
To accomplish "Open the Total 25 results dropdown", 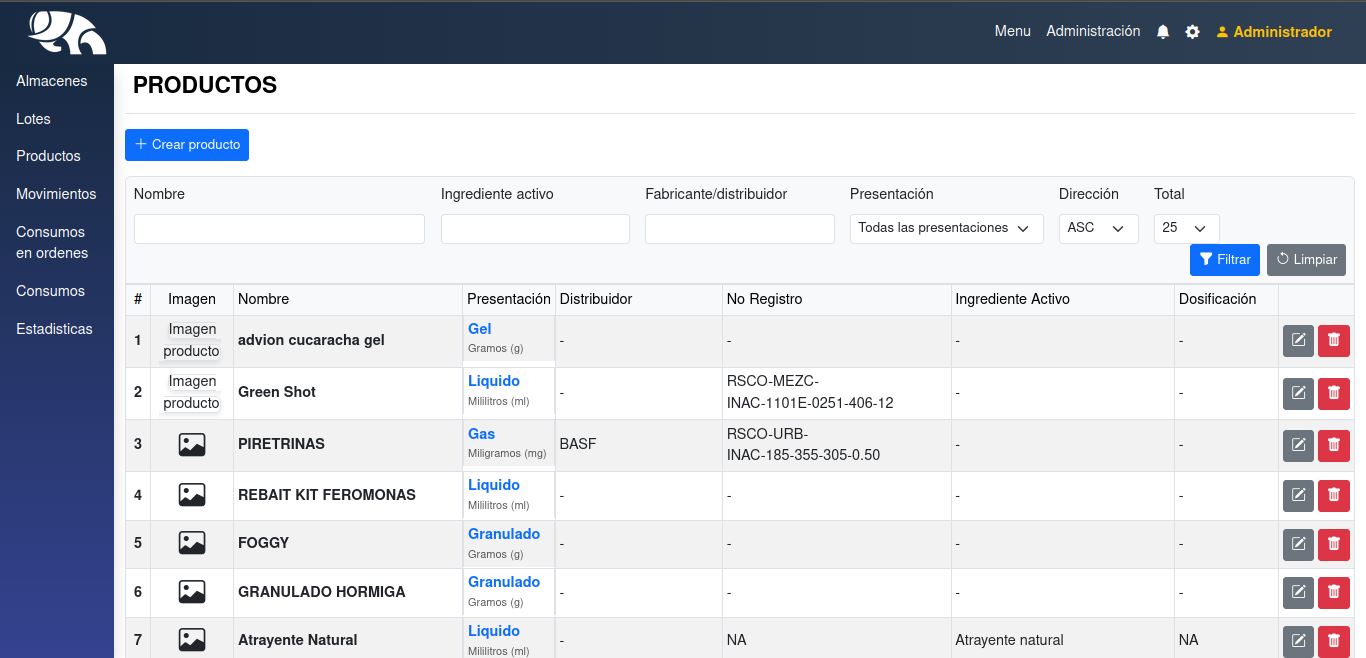I will pyautogui.click(x=1186, y=228).
